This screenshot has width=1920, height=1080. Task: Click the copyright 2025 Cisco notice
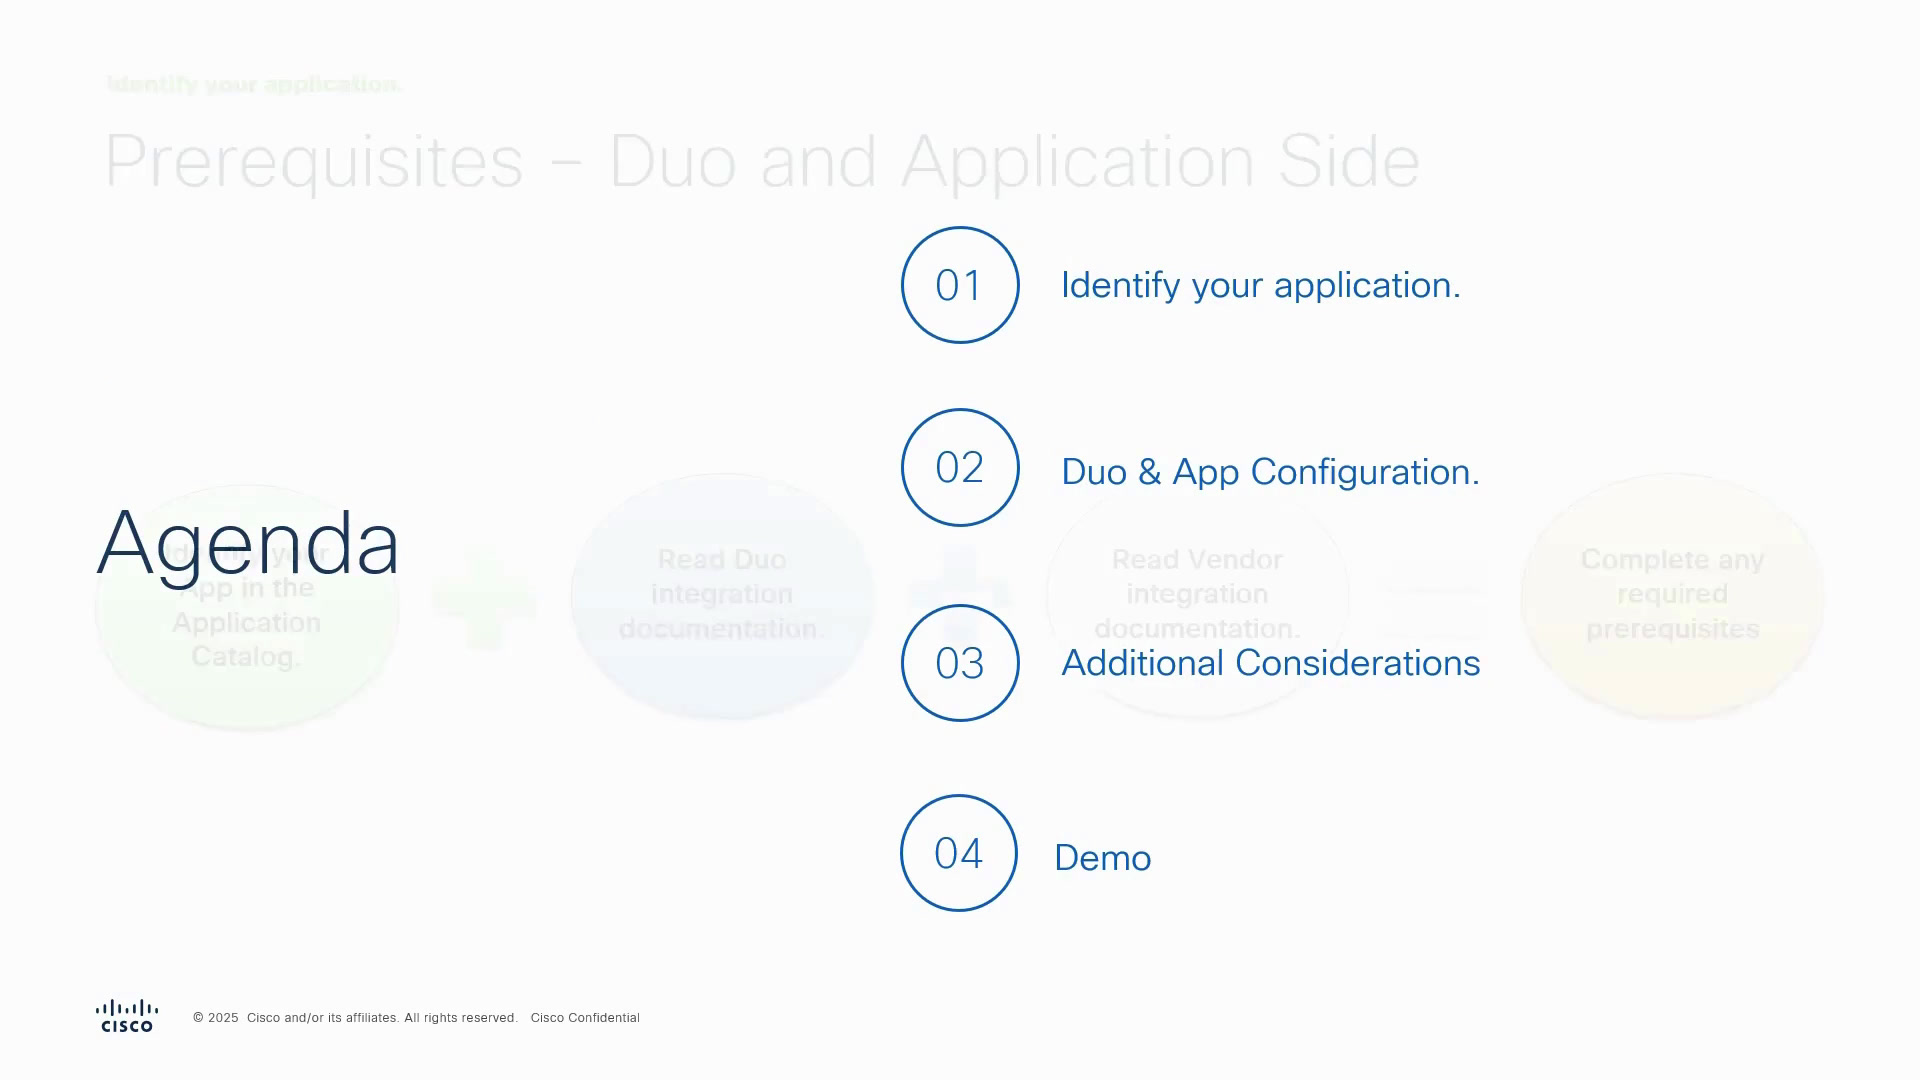(x=355, y=1018)
